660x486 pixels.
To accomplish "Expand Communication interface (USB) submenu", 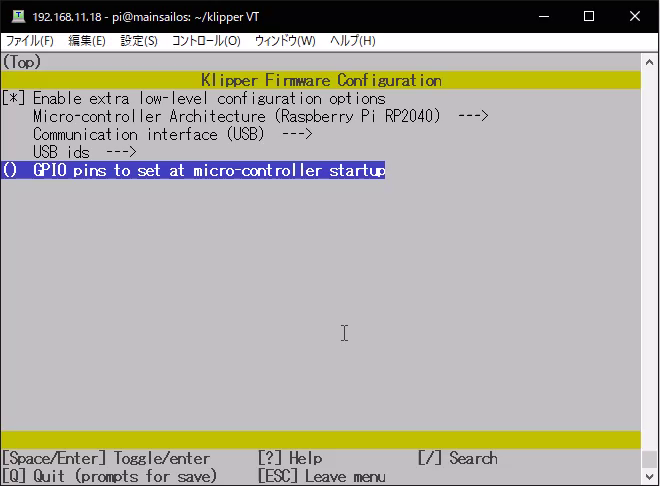I will (x=173, y=134).
